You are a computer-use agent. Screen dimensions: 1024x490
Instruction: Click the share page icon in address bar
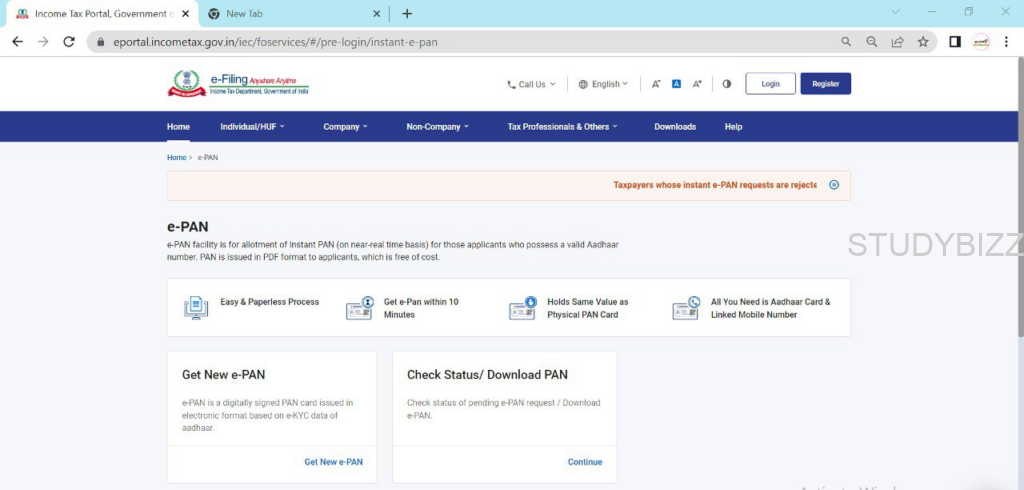point(897,42)
